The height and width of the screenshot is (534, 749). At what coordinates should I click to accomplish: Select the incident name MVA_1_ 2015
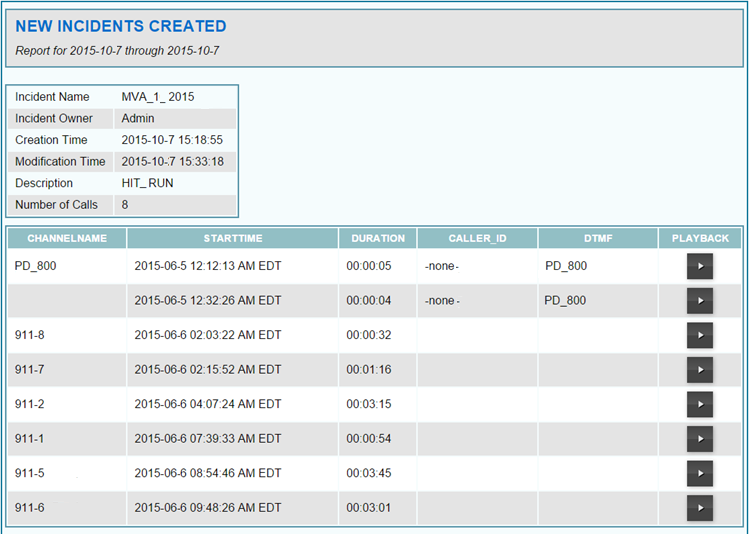(158, 97)
